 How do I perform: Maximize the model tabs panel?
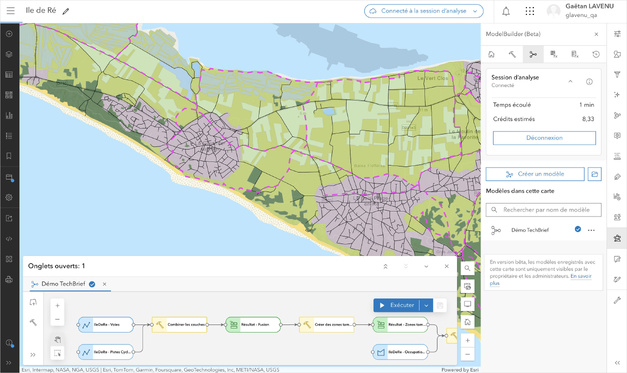(385, 266)
